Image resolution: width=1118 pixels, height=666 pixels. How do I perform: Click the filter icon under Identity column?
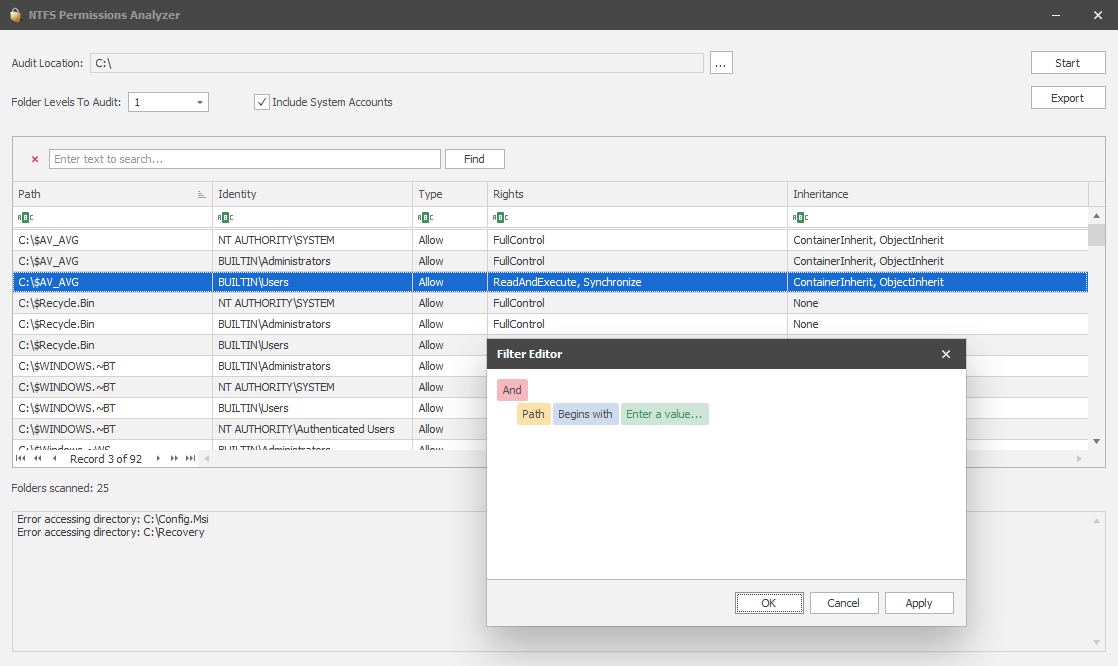click(226, 217)
